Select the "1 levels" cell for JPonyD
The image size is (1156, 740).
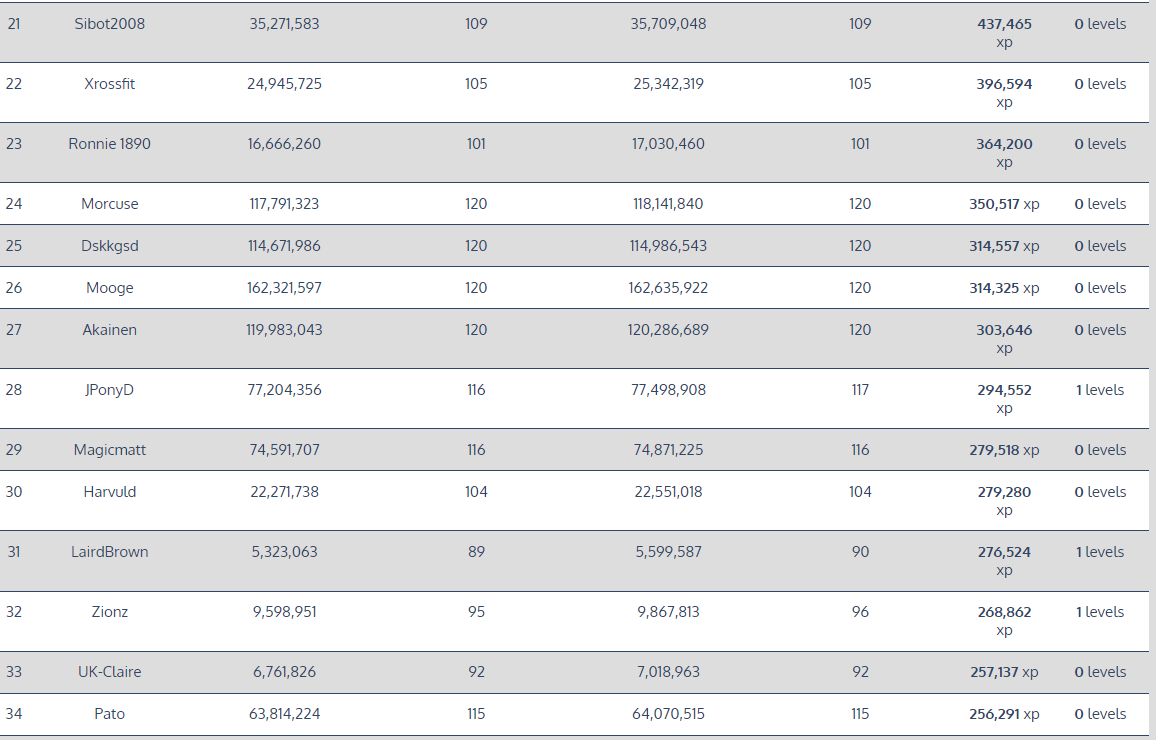(x=1100, y=390)
